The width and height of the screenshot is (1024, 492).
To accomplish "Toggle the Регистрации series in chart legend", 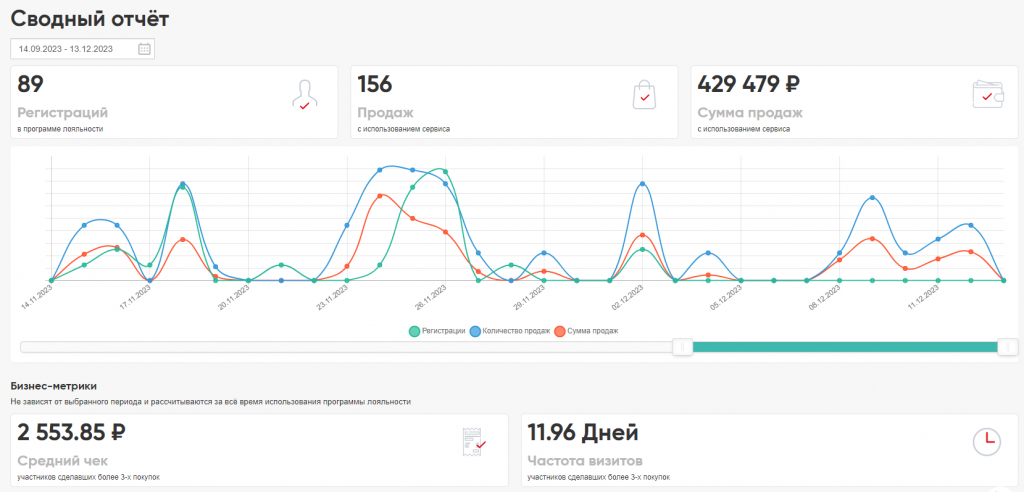I will (437, 330).
